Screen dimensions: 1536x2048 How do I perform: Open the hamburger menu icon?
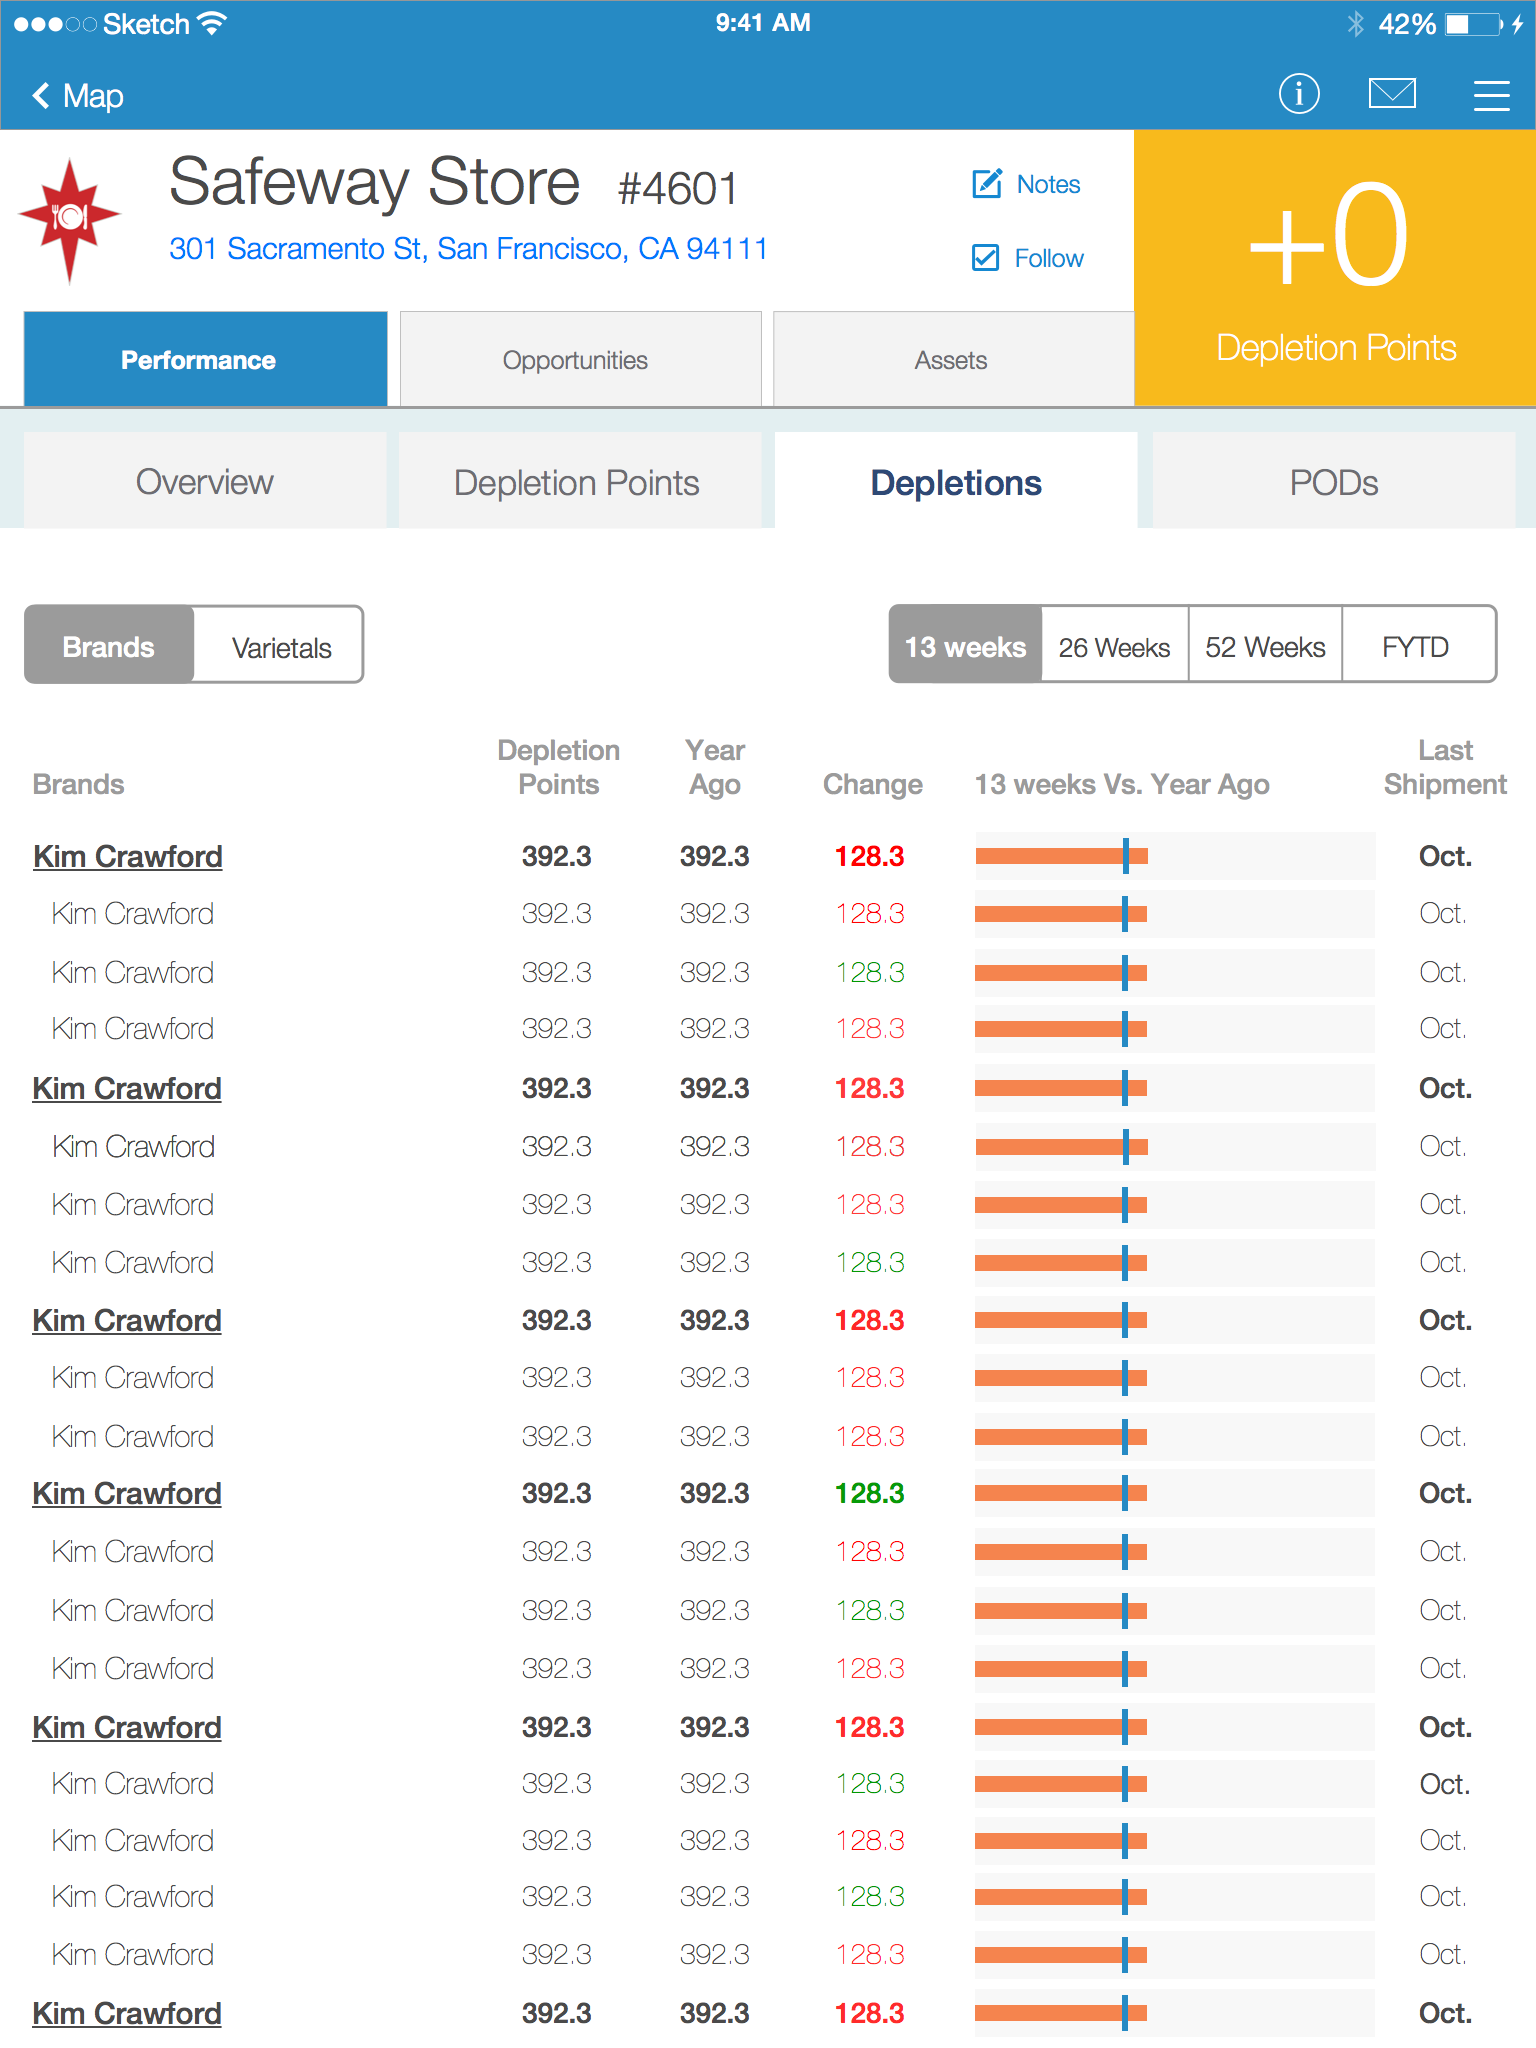coord(1491,95)
